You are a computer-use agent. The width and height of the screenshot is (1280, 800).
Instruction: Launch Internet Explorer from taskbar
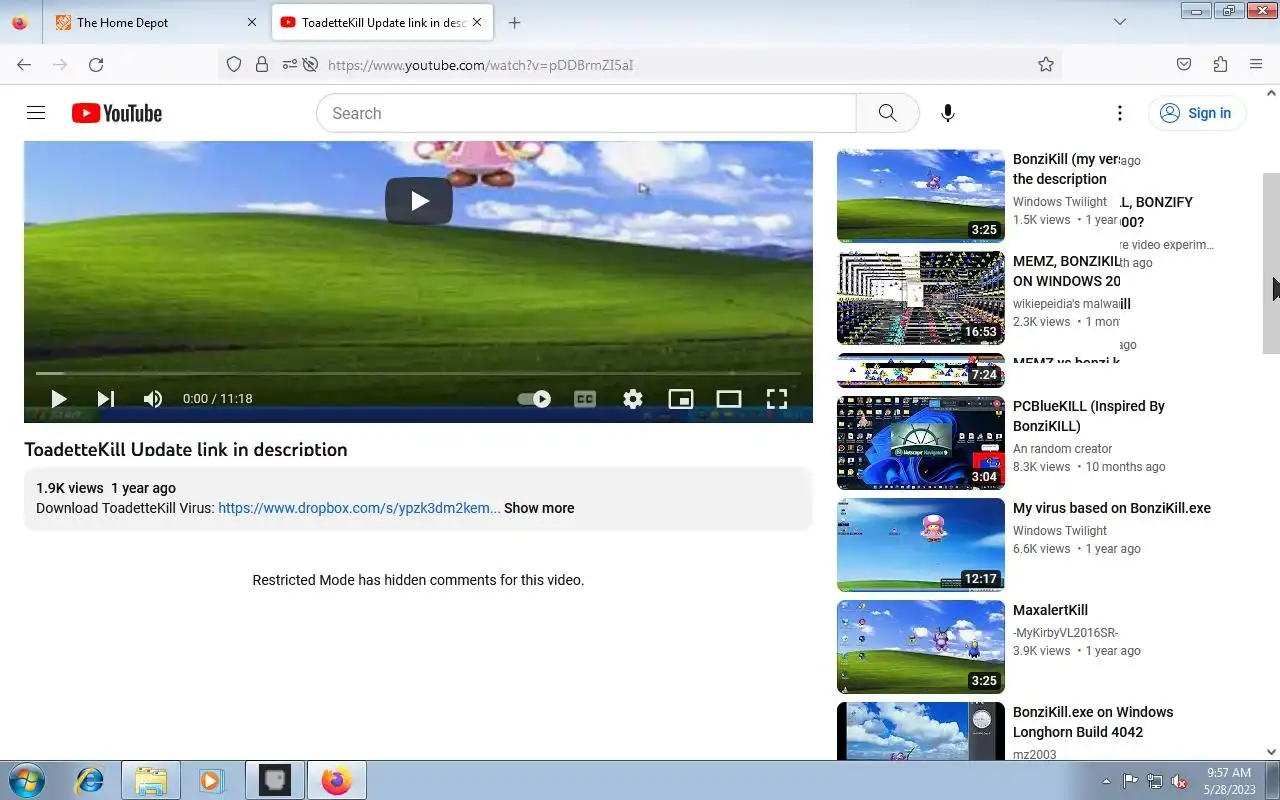pyautogui.click(x=90, y=780)
